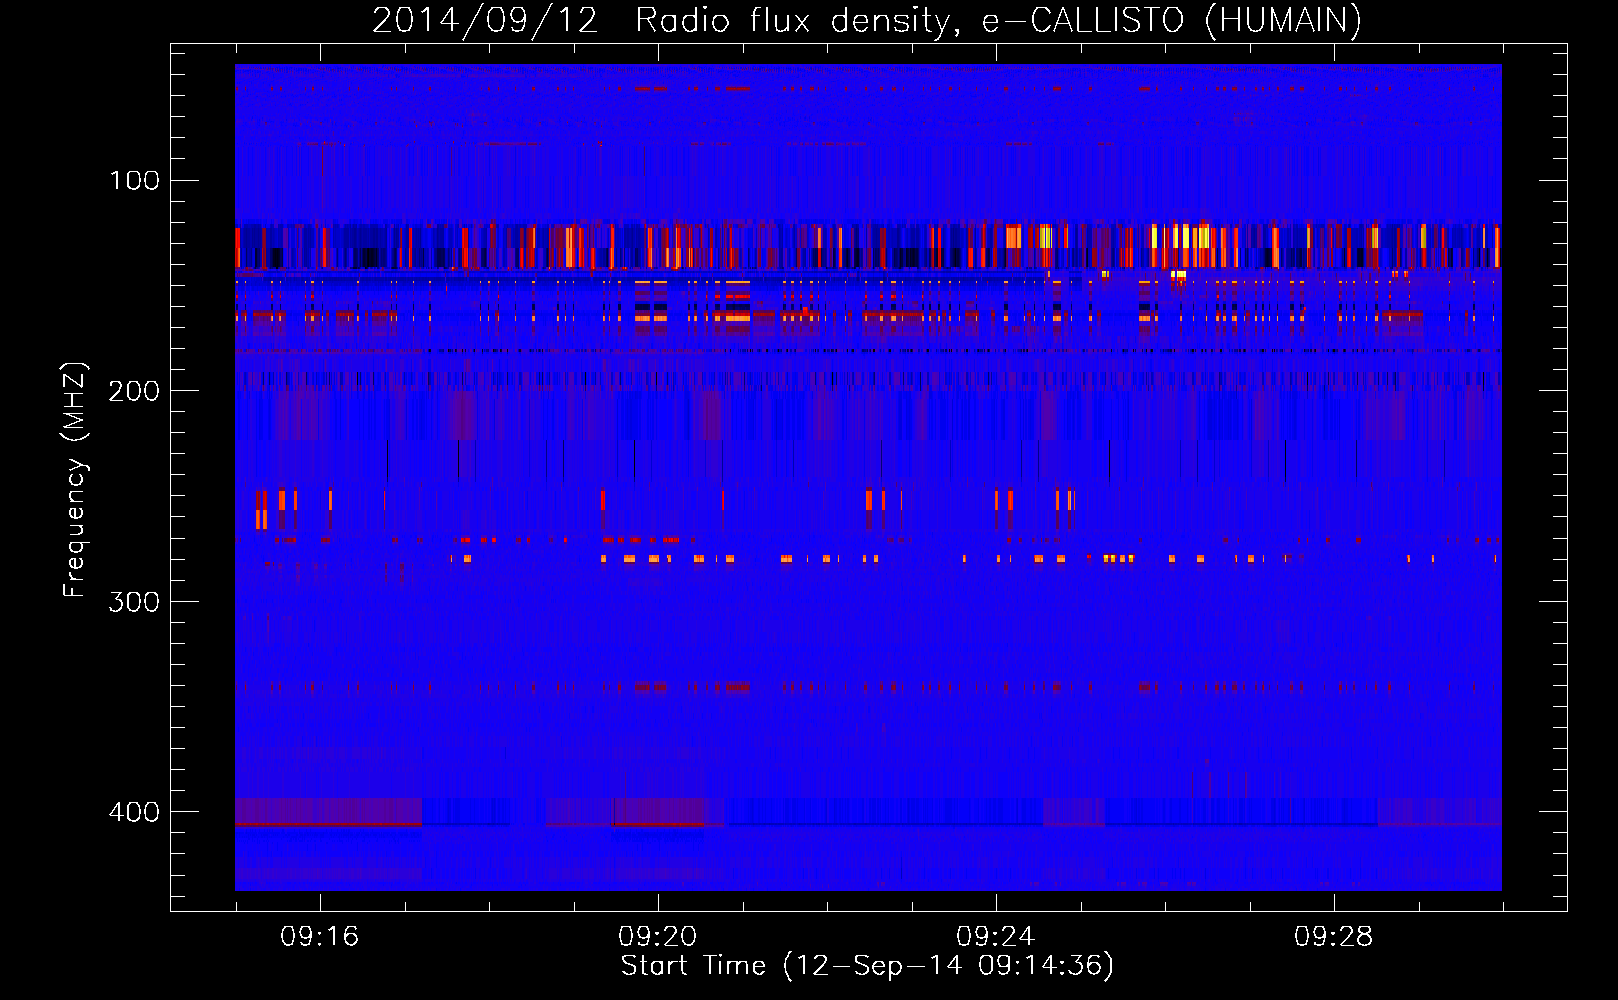Viewport: 1618px width, 1000px height.
Task: Click the 300 frequency tick label
Action: (x=135, y=601)
